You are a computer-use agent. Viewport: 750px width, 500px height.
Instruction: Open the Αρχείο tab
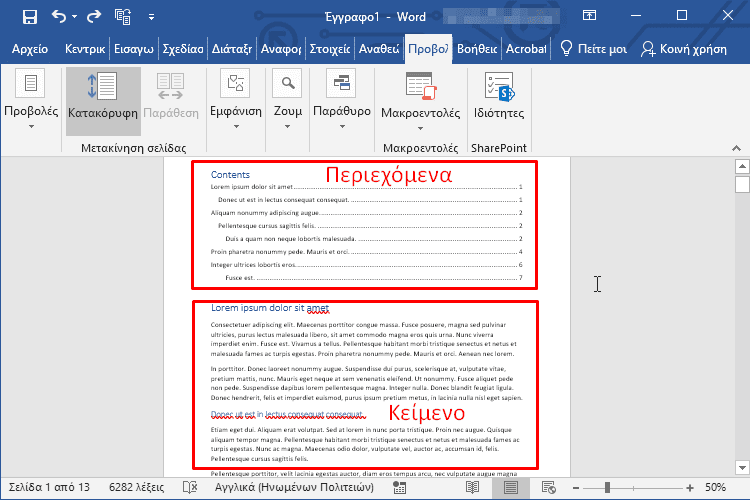click(30, 49)
